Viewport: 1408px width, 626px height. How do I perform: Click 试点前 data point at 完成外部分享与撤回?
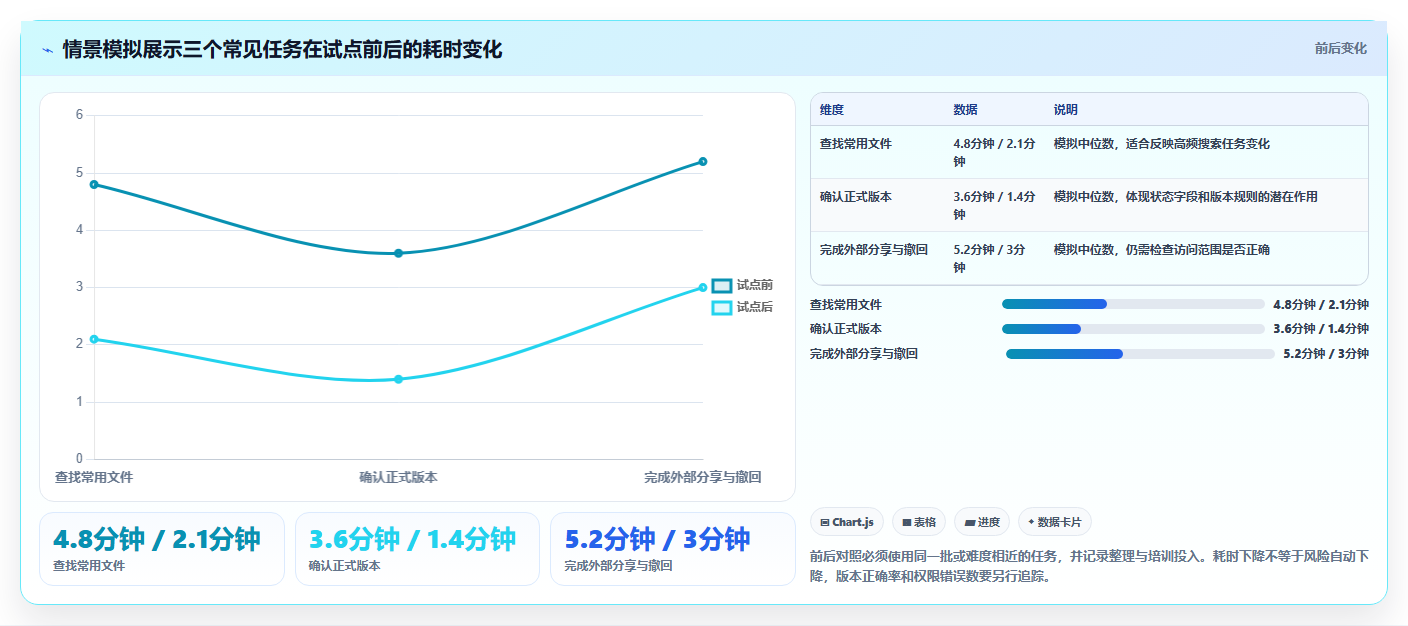coord(703,161)
